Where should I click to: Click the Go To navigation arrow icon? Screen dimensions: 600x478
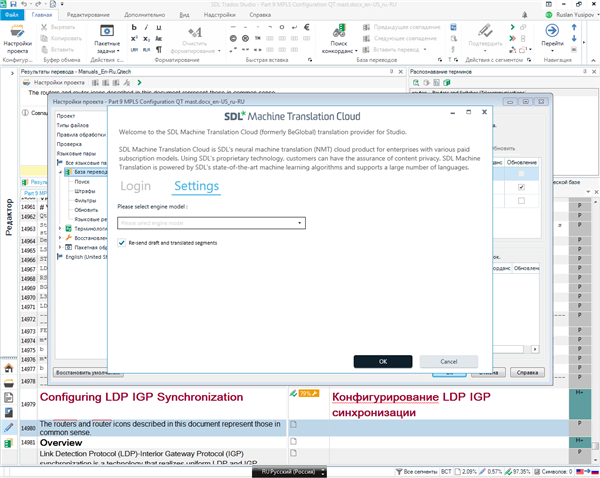(552, 30)
